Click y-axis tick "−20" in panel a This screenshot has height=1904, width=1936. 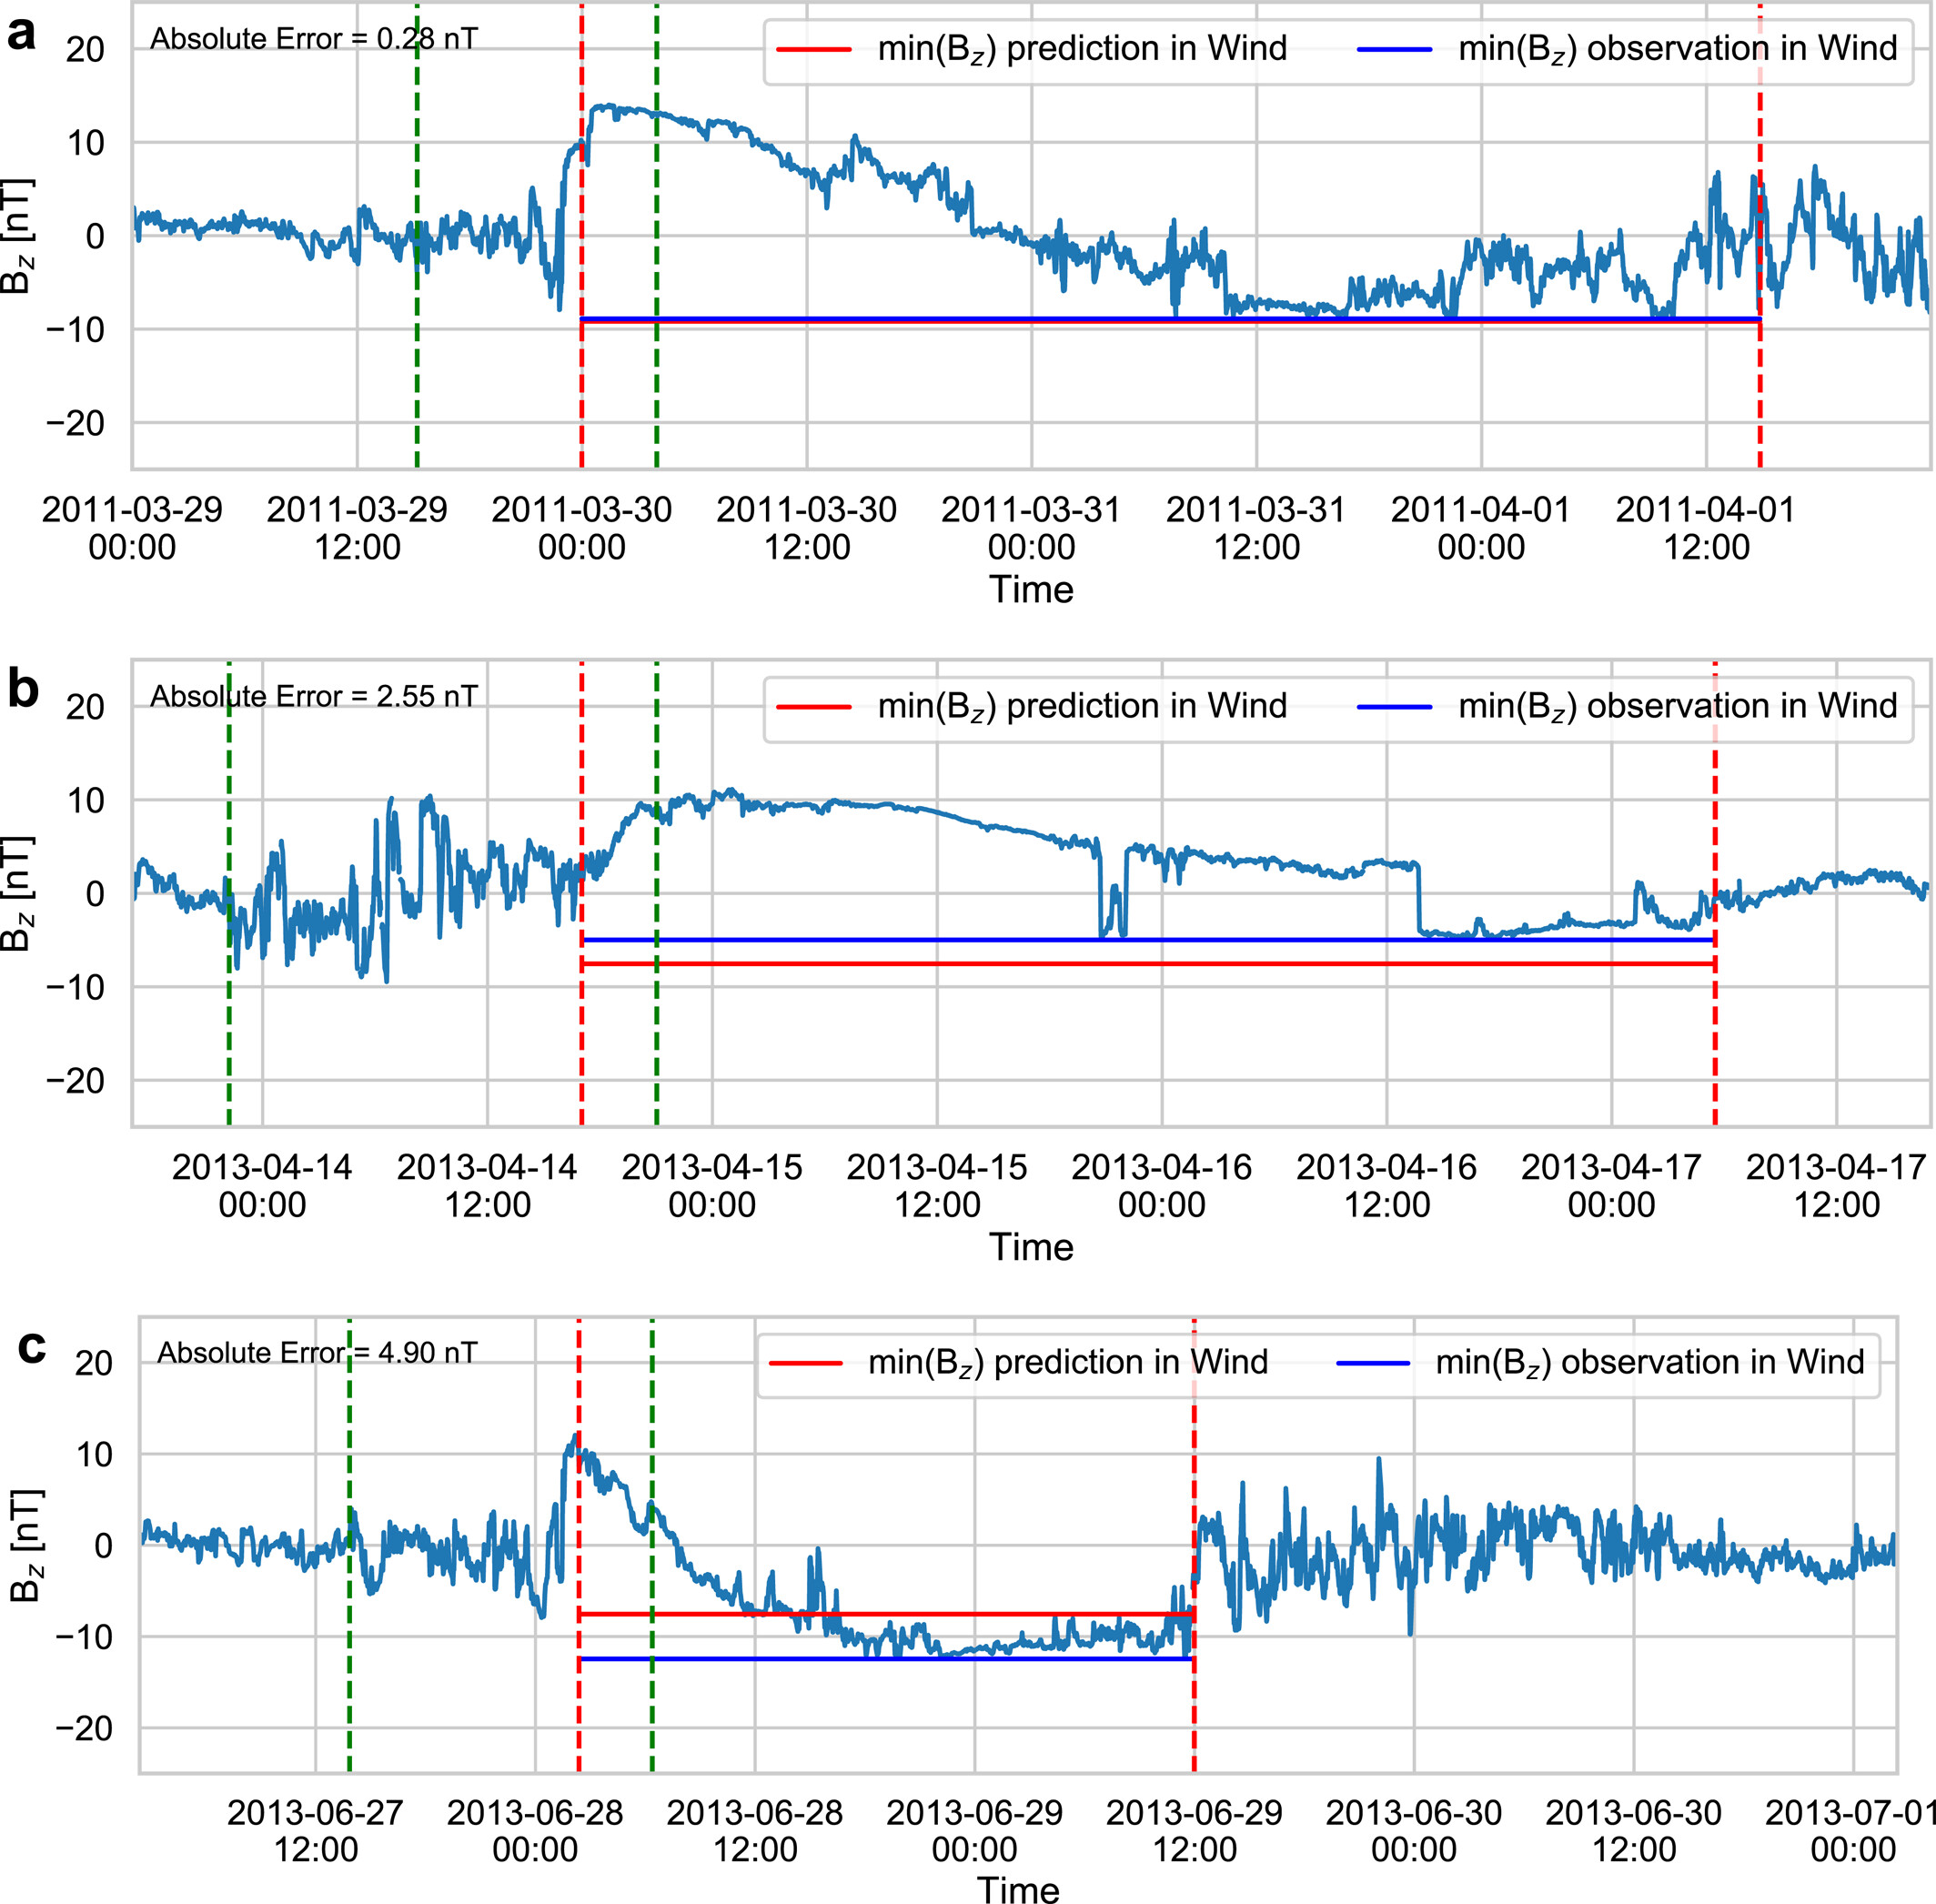[x=75, y=423]
